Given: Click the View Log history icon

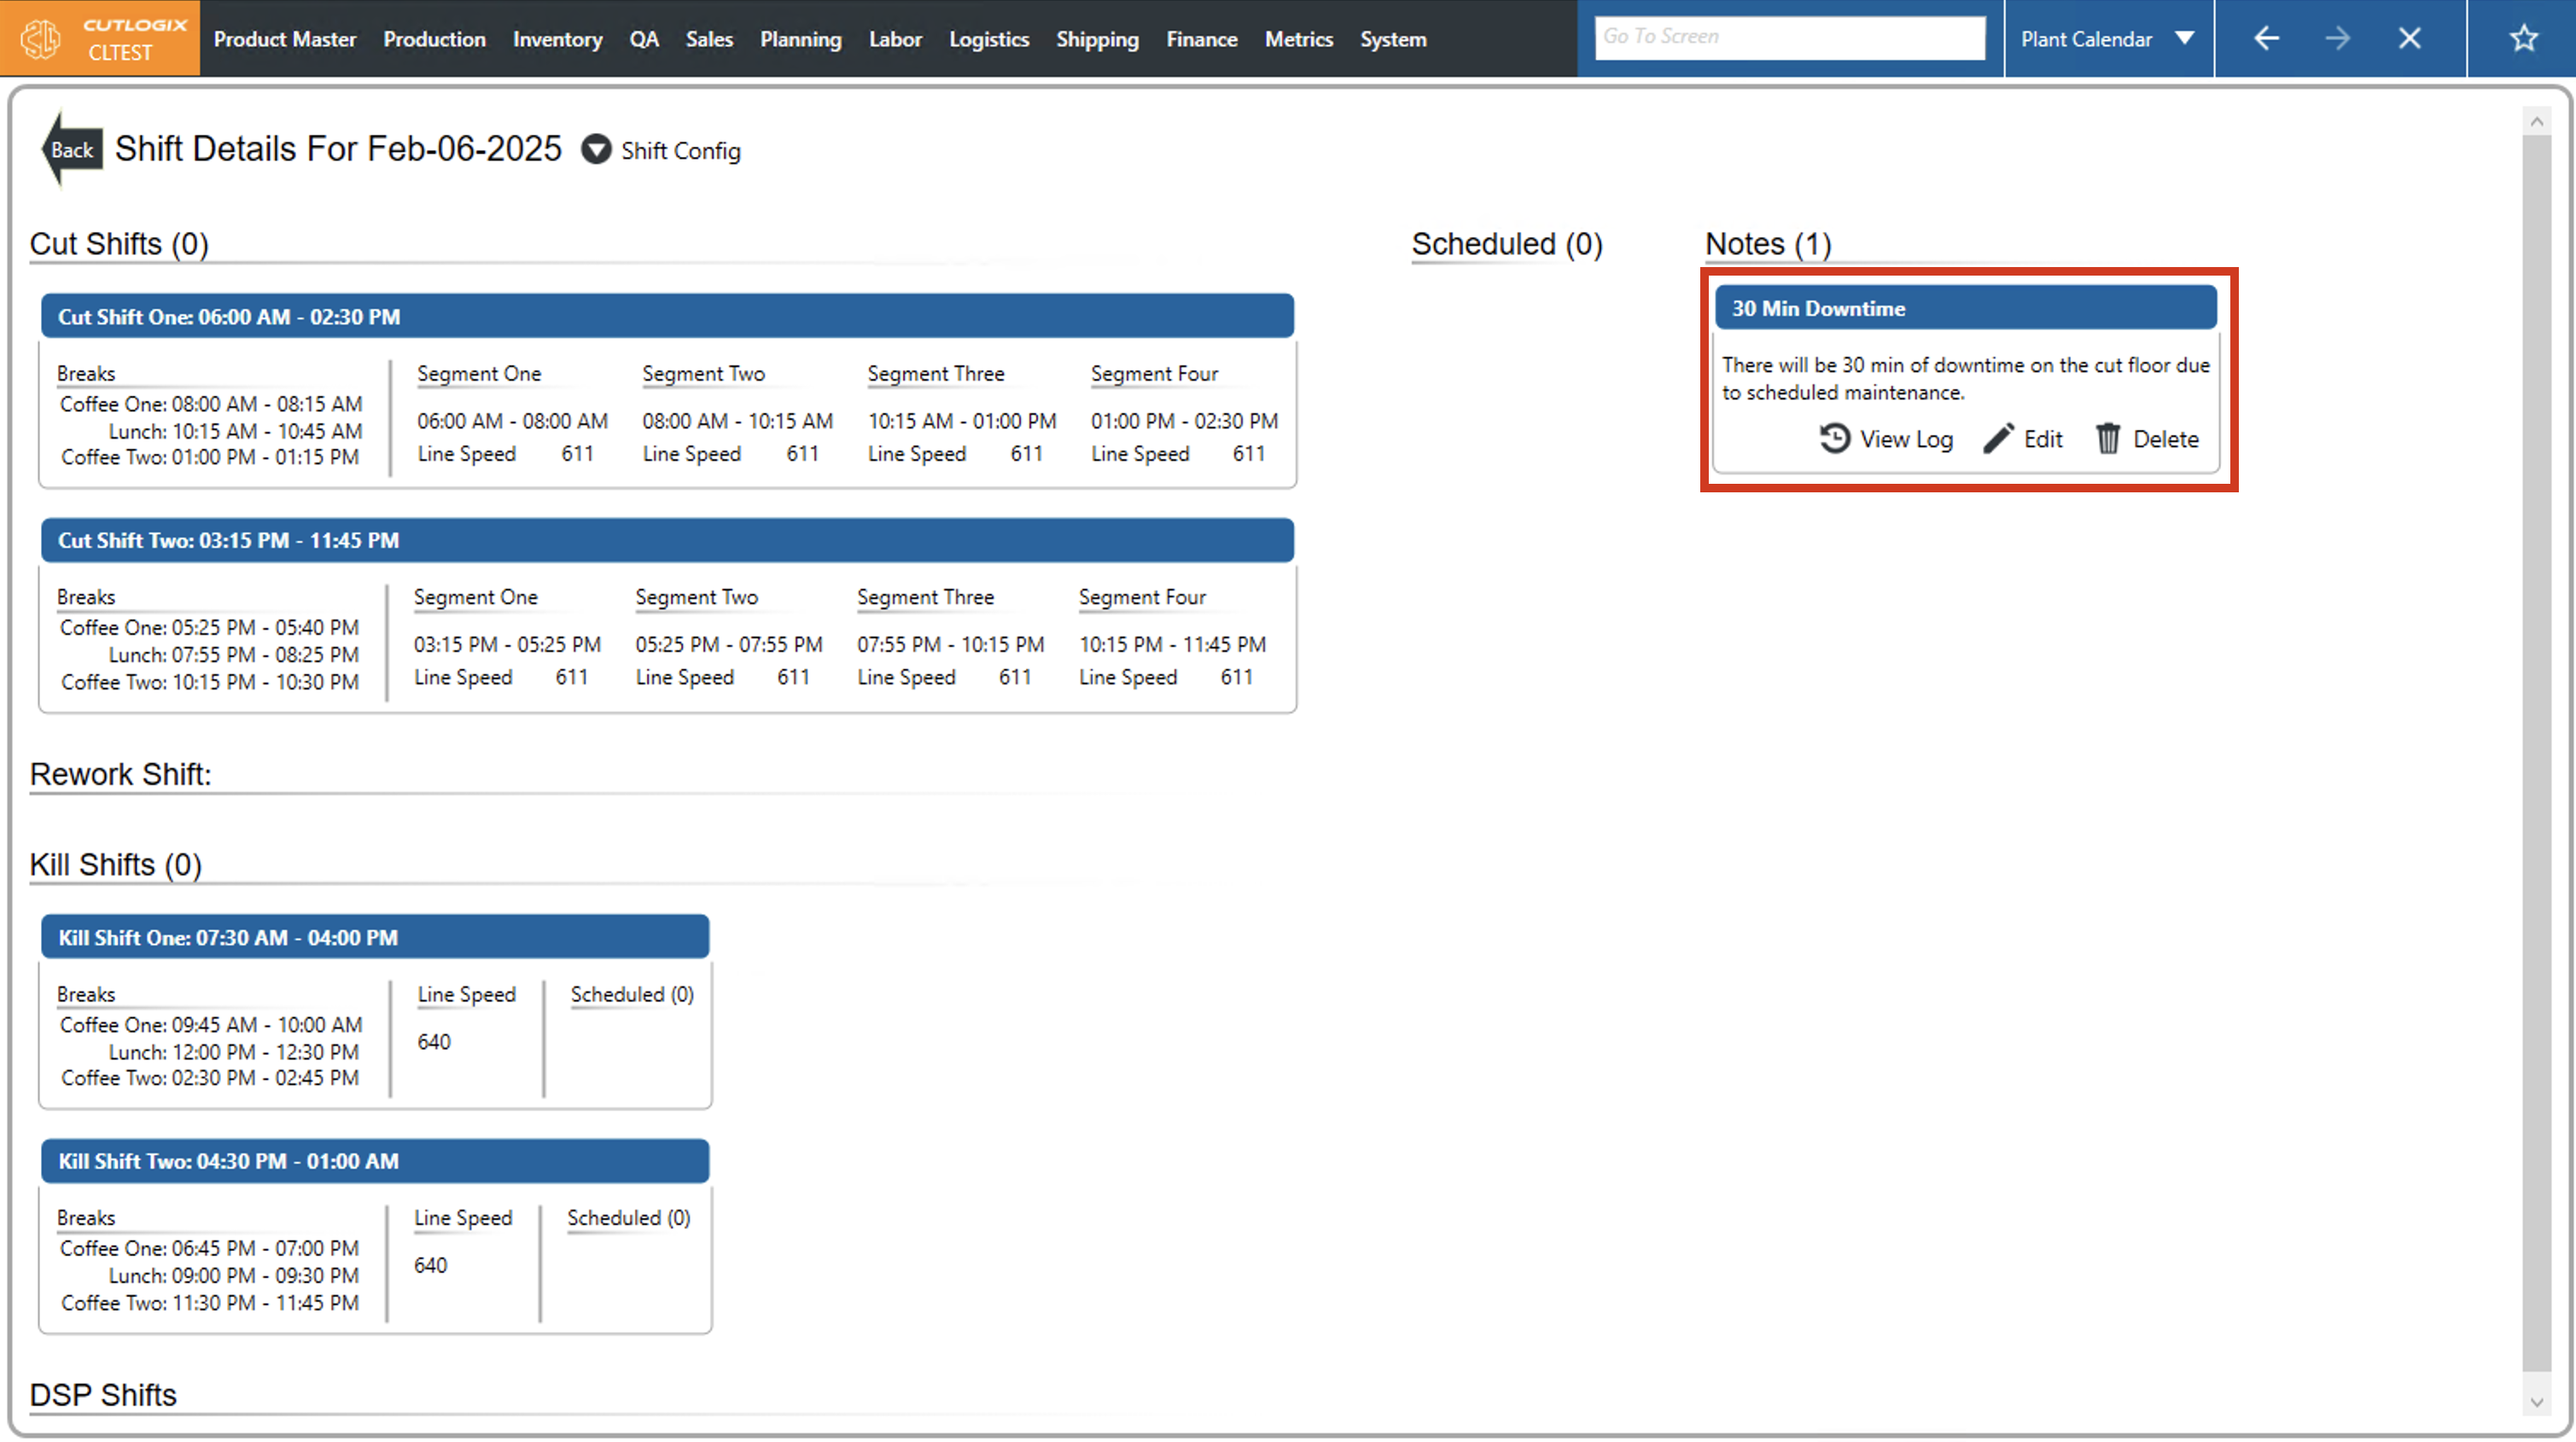Looking at the screenshot, I should point(1834,439).
